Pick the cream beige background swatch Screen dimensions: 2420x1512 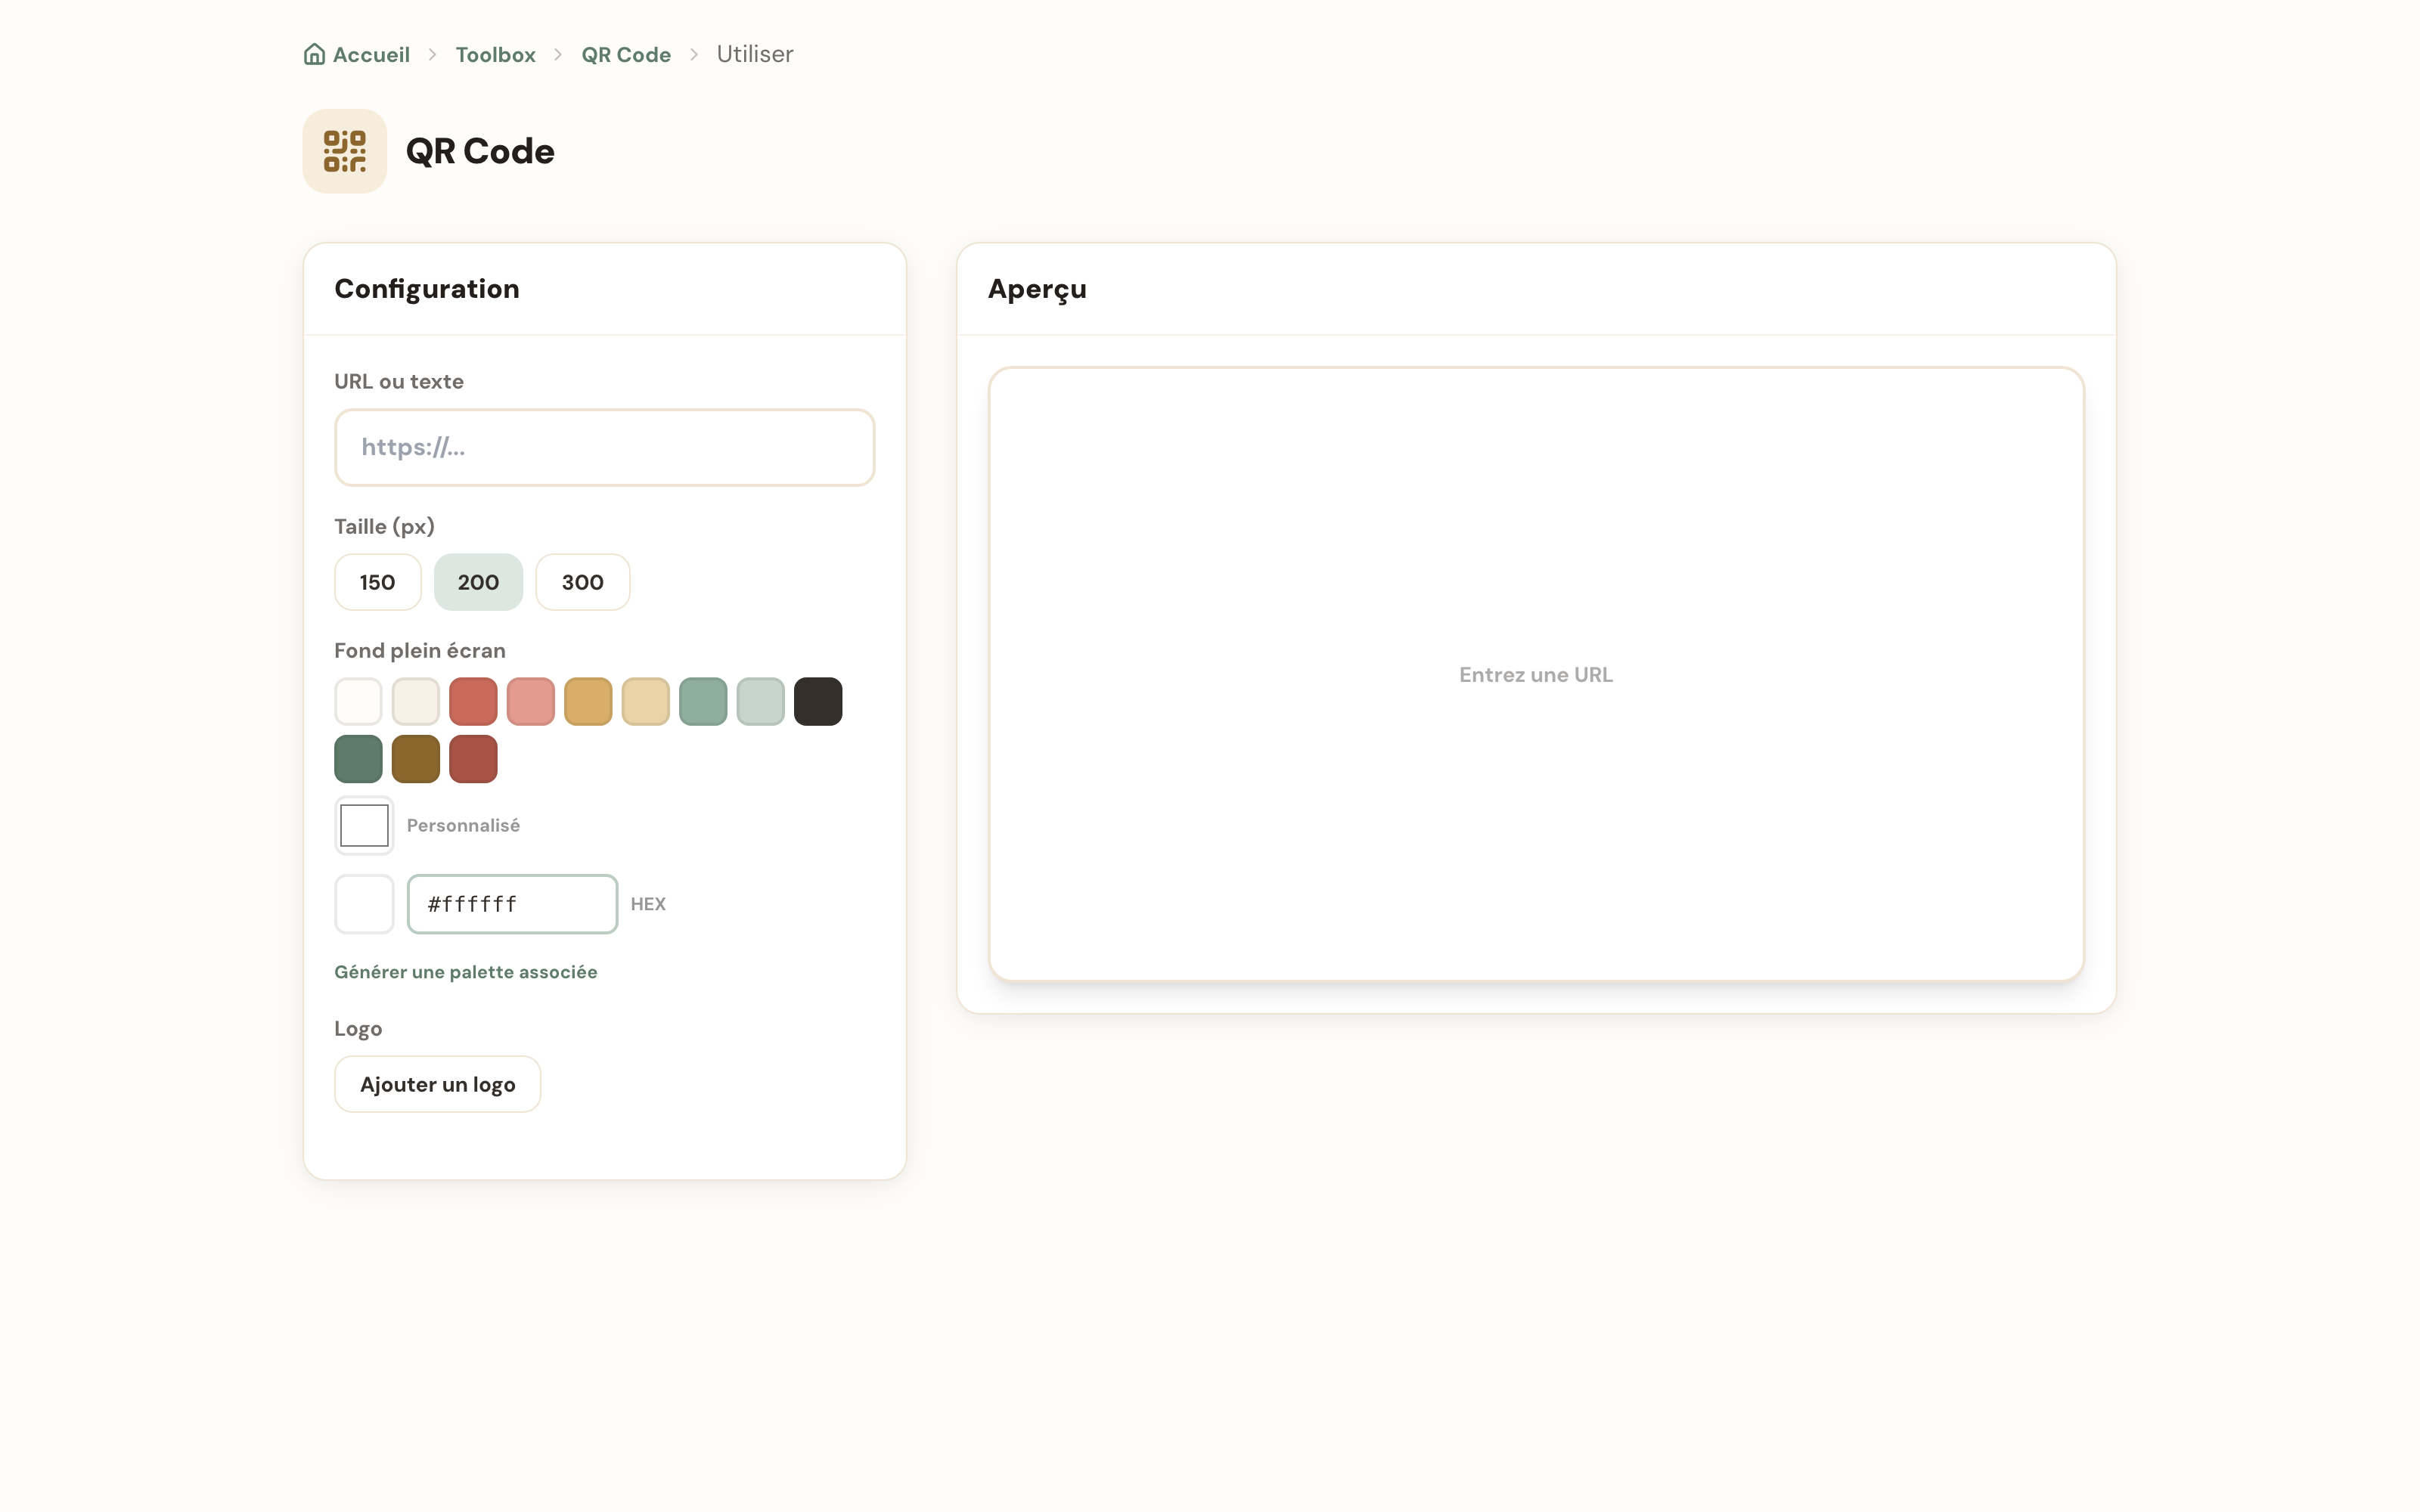click(416, 701)
